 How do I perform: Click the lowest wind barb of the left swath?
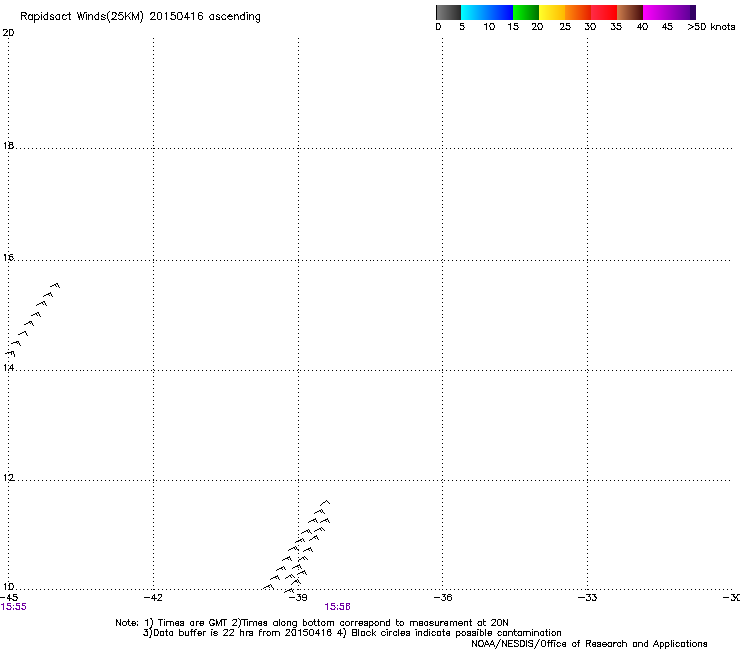[x=10, y=353]
